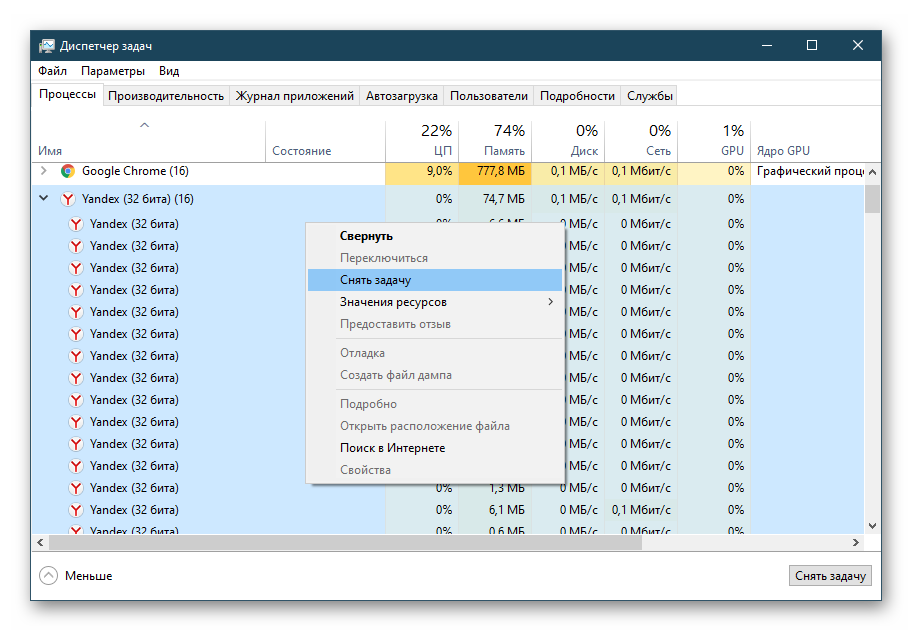Expand the Google Chrome process group
This screenshot has height=631, width=912.
[x=43, y=171]
